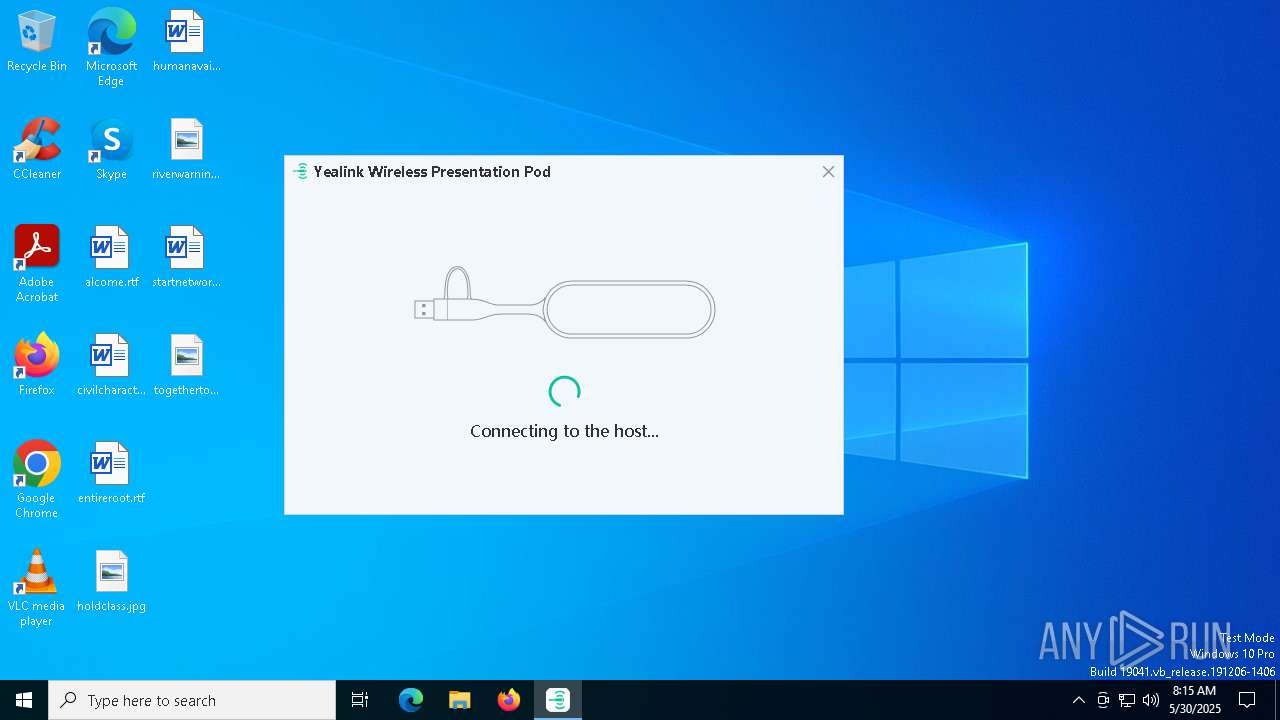Select the Skype desktop shortcut
1280x720 pixels.
(x=111, y=150)
